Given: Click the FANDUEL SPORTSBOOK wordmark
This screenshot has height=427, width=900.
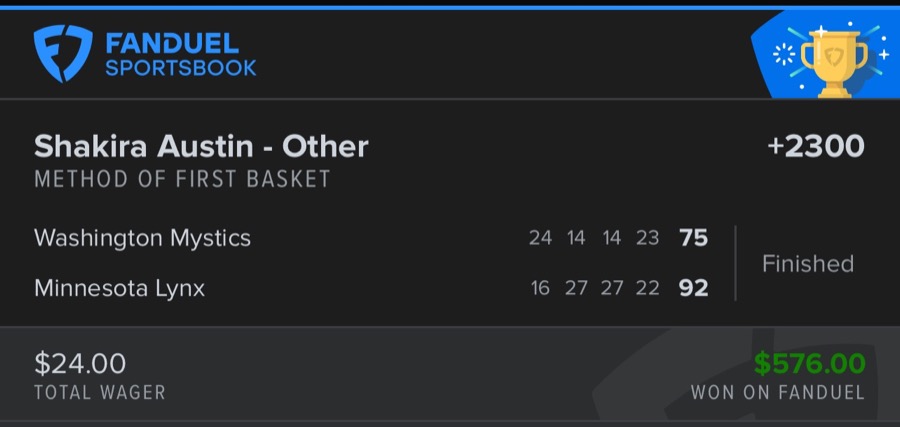Looking at the screenshot, I should click(181, 55).
